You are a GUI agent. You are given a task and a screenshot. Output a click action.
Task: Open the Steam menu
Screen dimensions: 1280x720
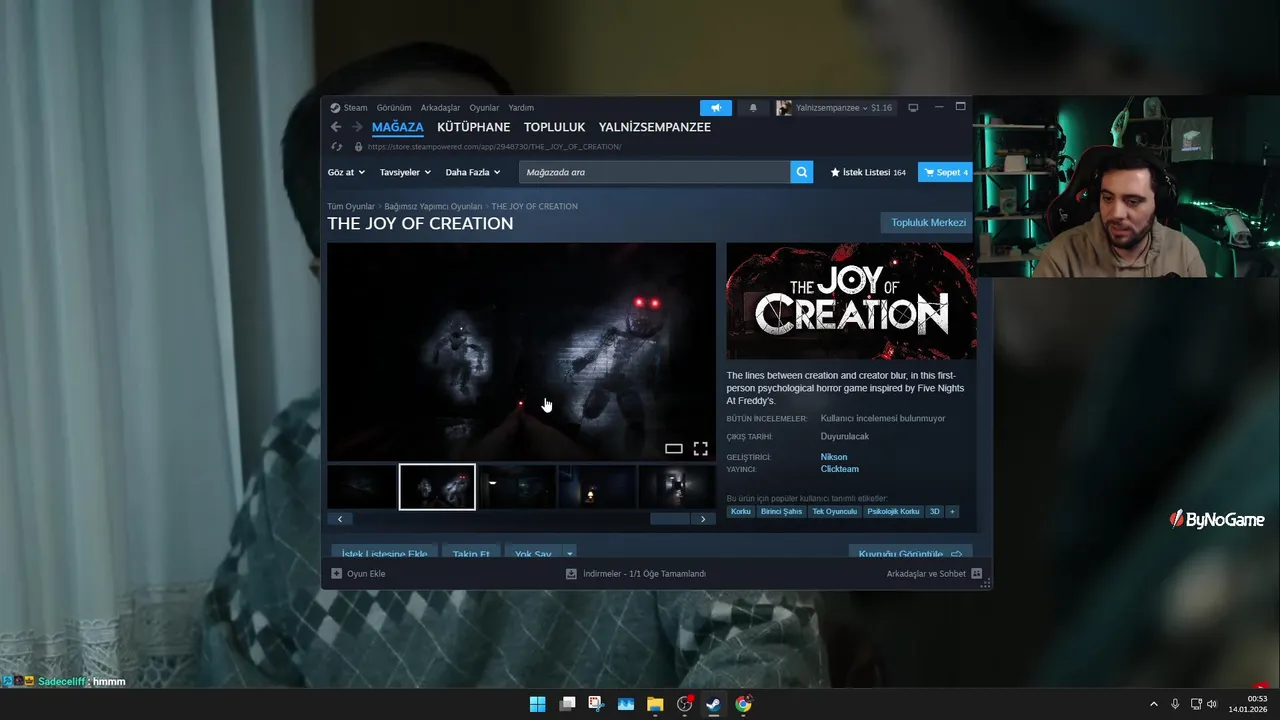coord(349,108)
